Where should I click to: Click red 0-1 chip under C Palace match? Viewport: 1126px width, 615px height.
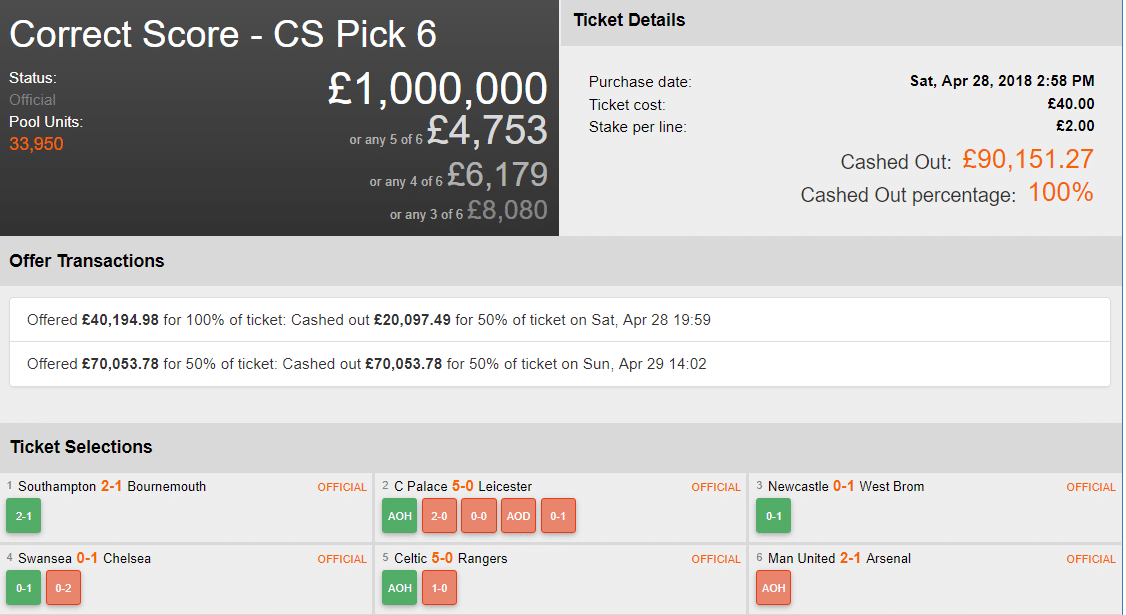point(558,516)
